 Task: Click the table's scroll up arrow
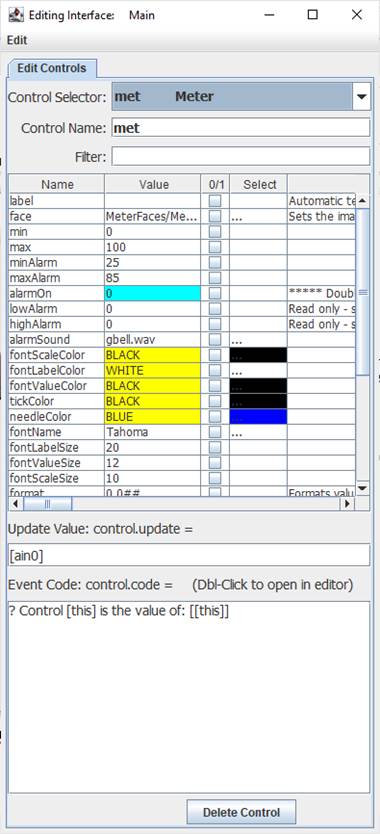click(x=362, y=201)
